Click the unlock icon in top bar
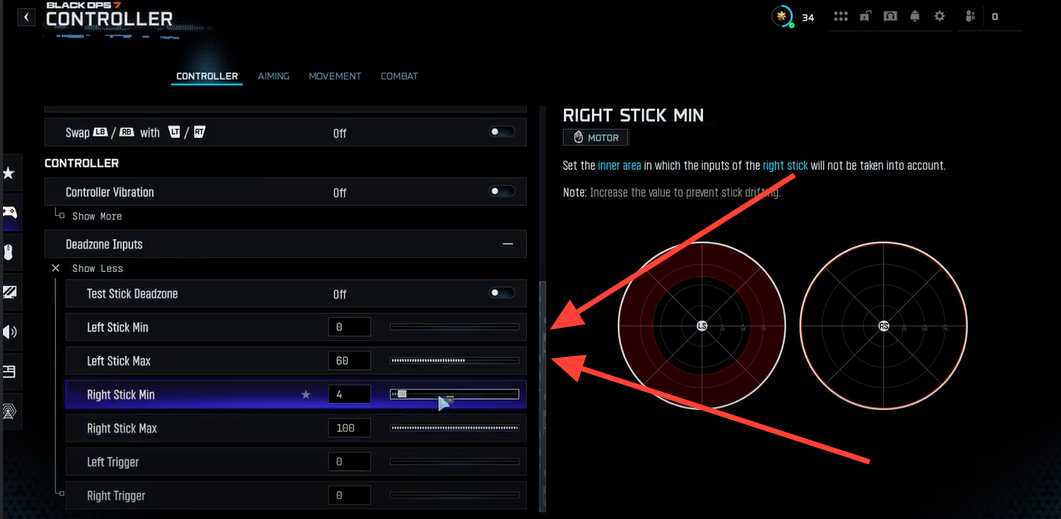This screenshot has height=519, width=1061. point(865,16)
